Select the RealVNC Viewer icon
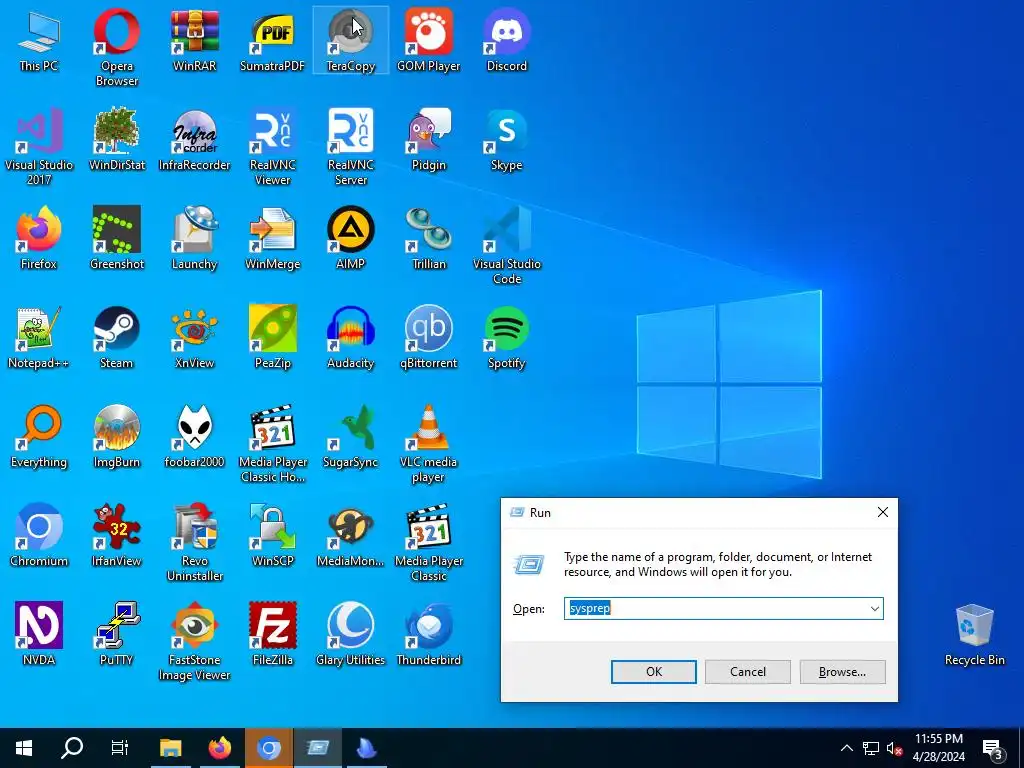Image resolution: width=1024 pixels, height=768 pixels. point(272,146)
